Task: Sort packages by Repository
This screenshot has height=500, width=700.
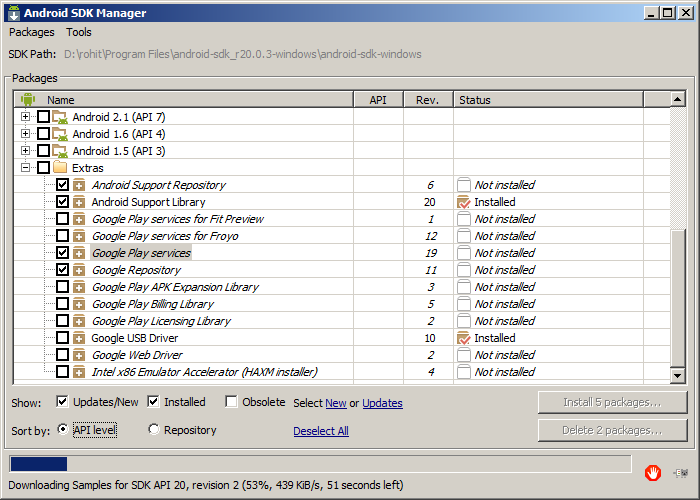Action: tap(154, 429)
